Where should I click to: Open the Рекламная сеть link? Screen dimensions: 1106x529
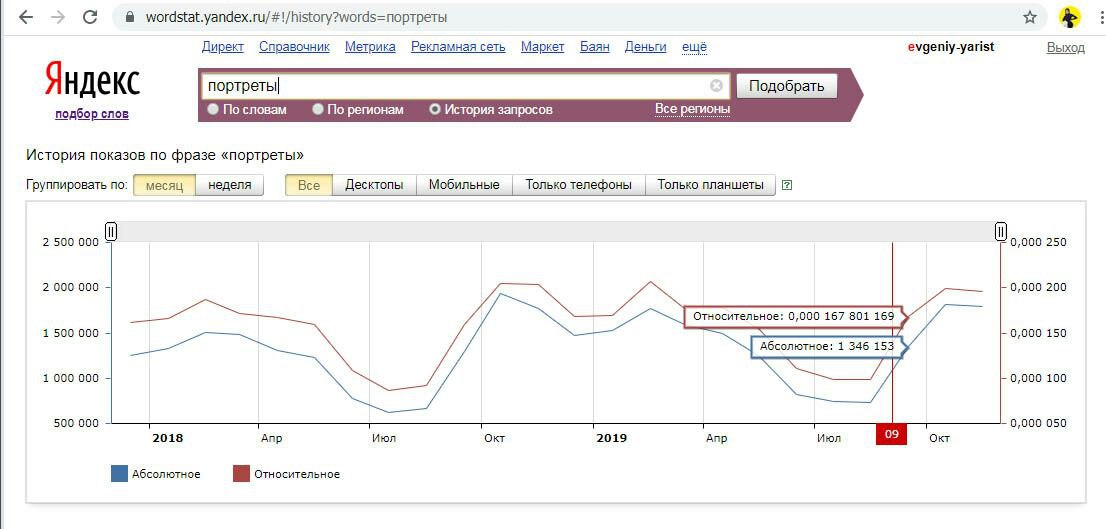(x=458, y=47)
